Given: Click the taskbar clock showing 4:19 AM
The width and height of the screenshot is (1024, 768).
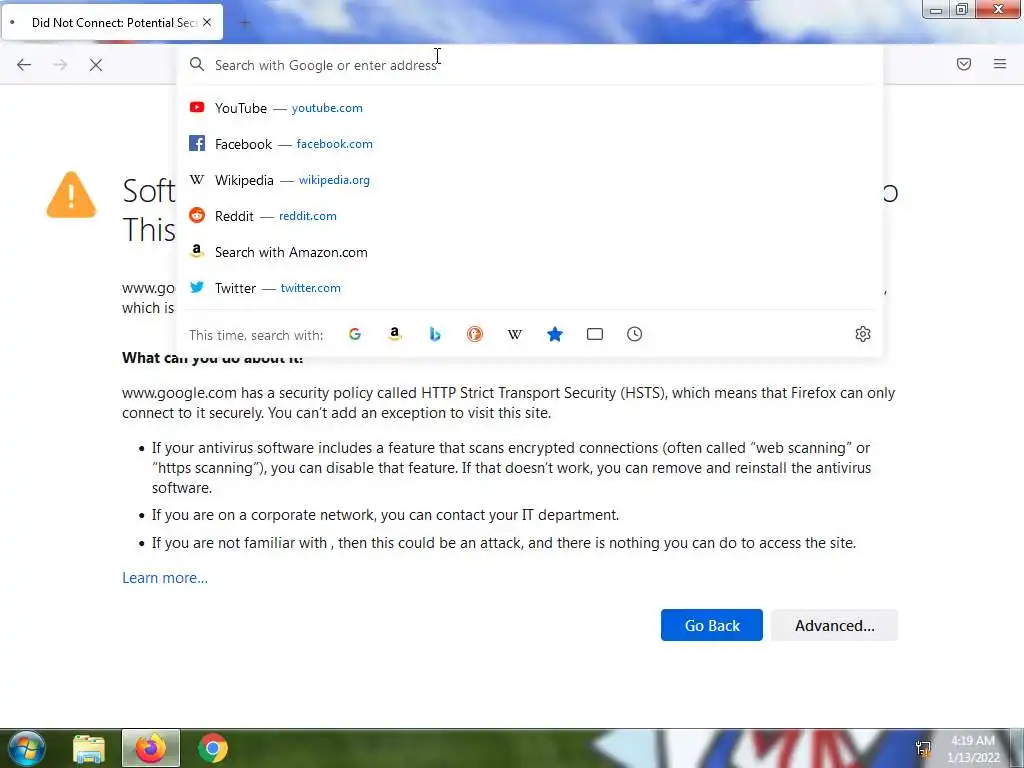Looking at the screenshot, I should point(973,748).
